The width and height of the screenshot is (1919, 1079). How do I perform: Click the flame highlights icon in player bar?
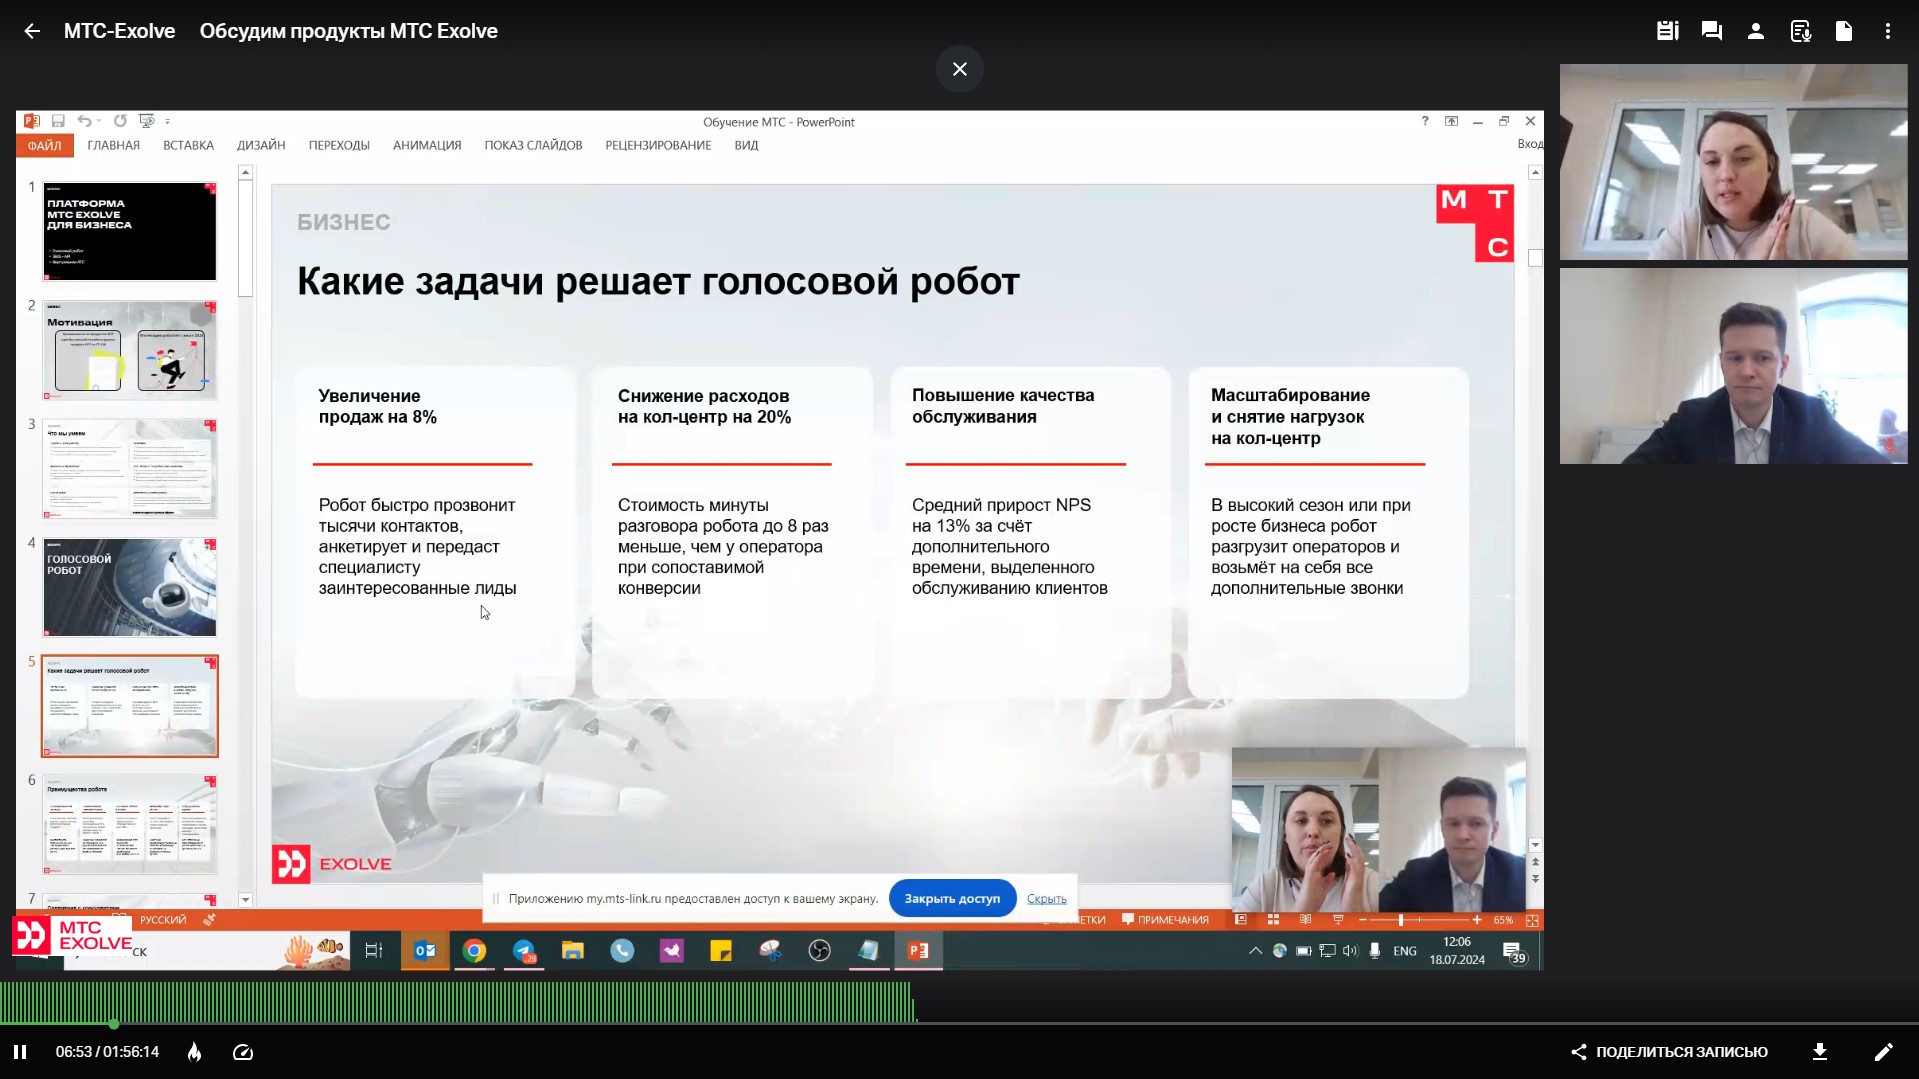pyautogui.click(x=195, y=1052)
